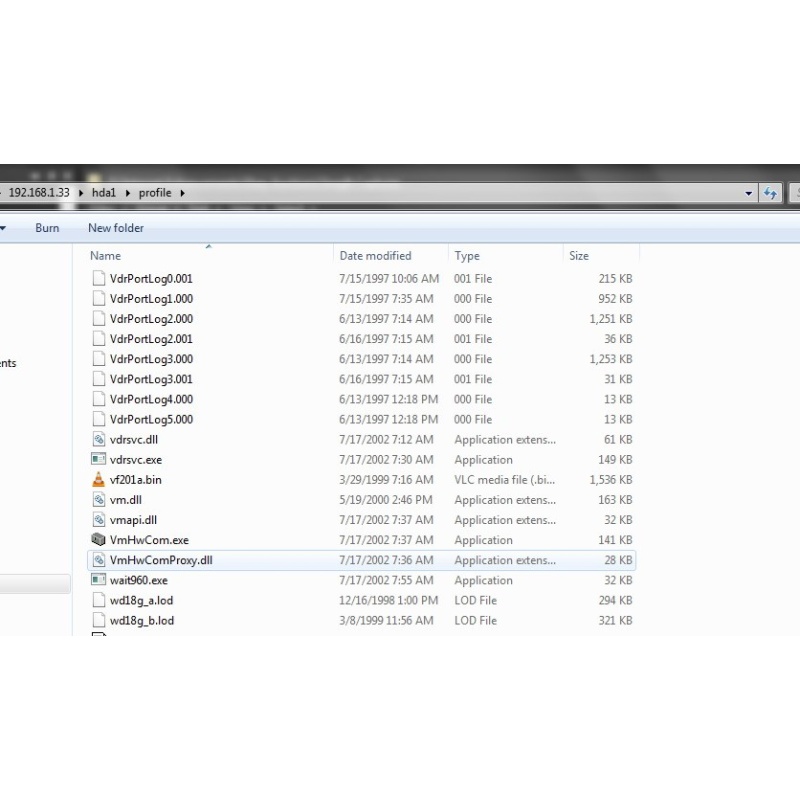Sort files by the Name column header

click(105, 256)
